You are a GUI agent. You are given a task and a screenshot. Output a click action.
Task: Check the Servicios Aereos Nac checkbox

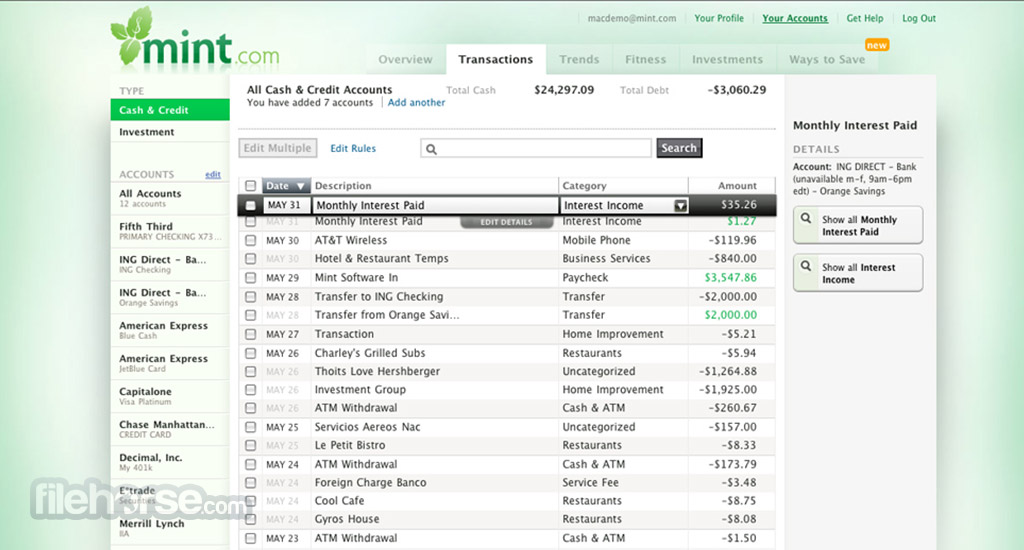(250, 427)
